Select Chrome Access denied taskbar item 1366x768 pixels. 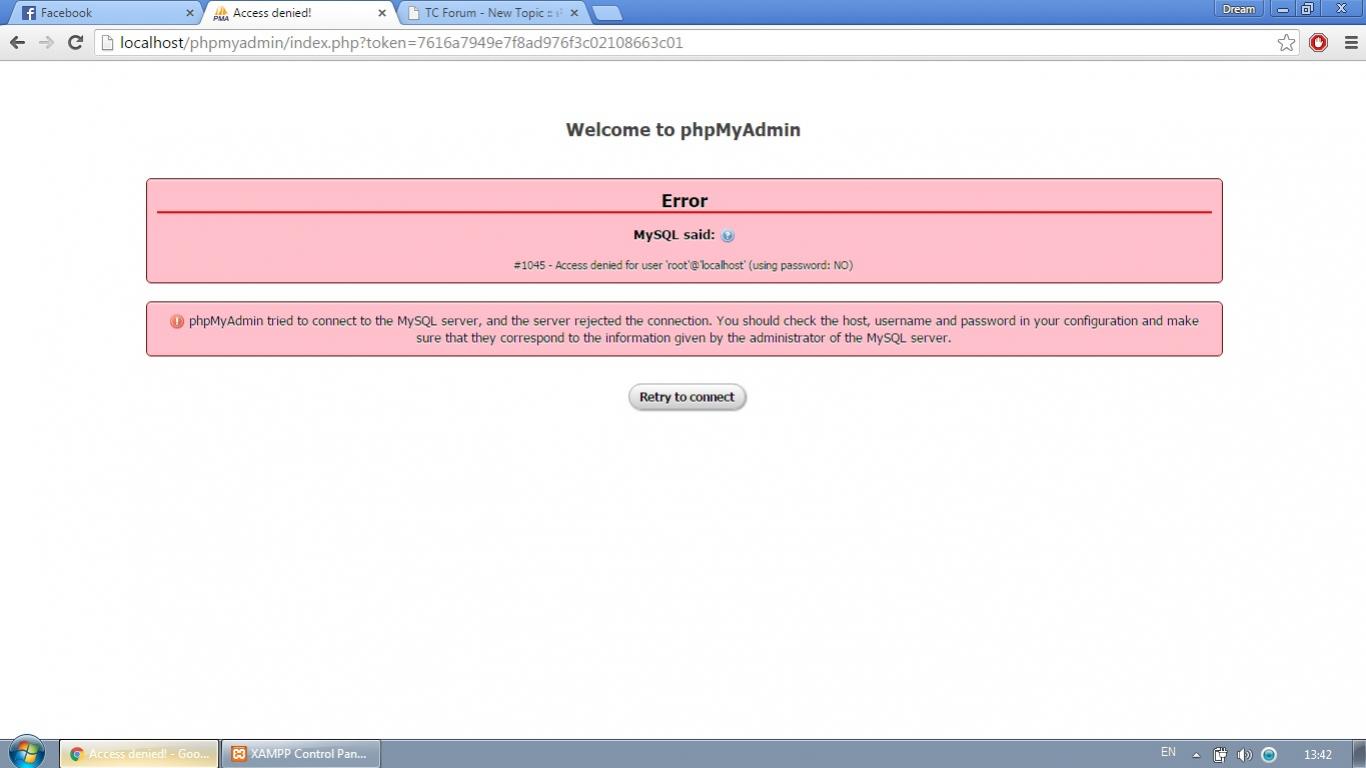point(139,754)
